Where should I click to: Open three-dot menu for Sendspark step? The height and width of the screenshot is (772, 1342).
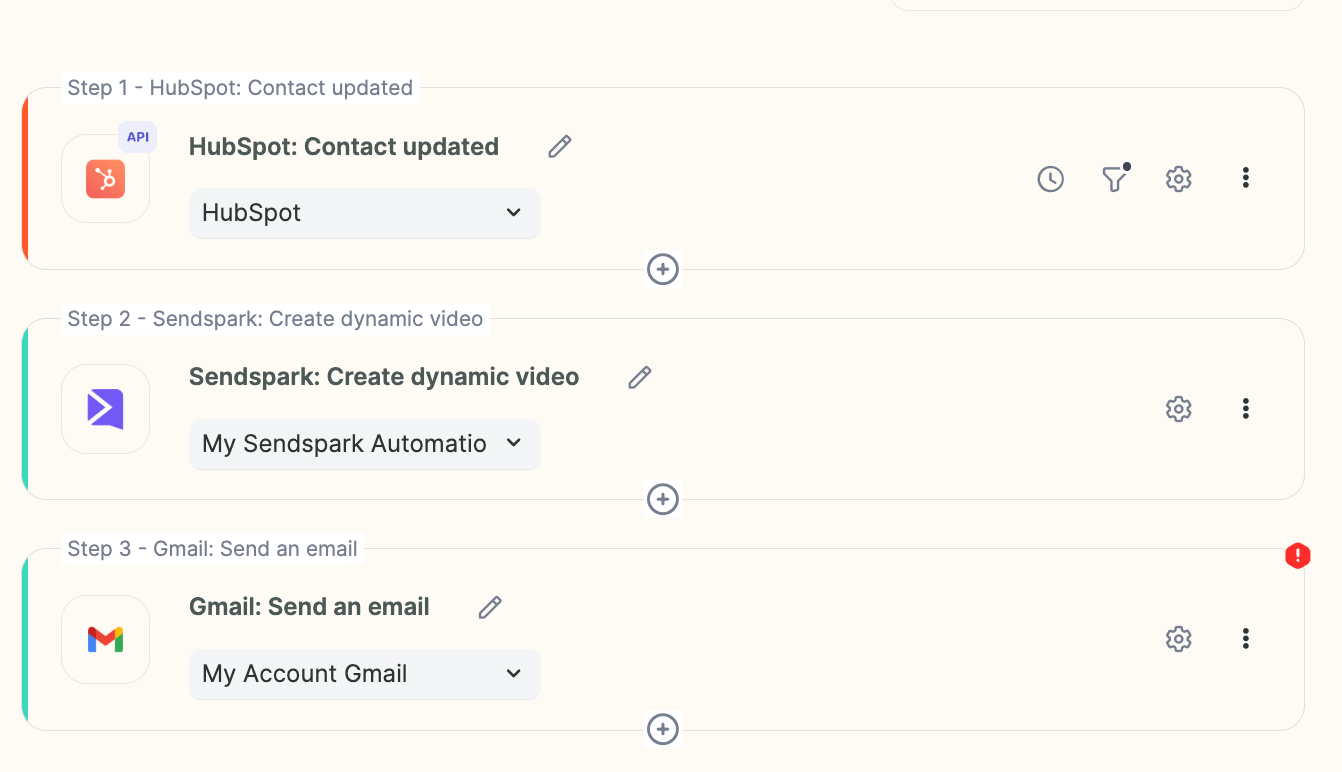click(x=1245, y=408)
